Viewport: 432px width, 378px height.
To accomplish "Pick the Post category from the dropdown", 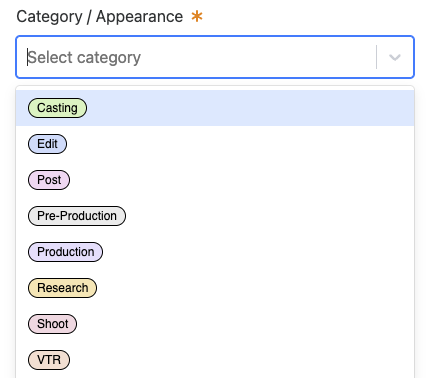I will (215, 180).
